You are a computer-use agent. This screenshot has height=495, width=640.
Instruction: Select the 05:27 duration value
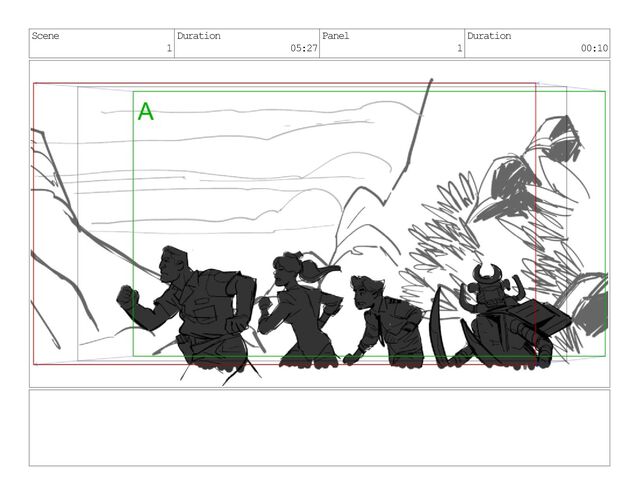point(304,48)
